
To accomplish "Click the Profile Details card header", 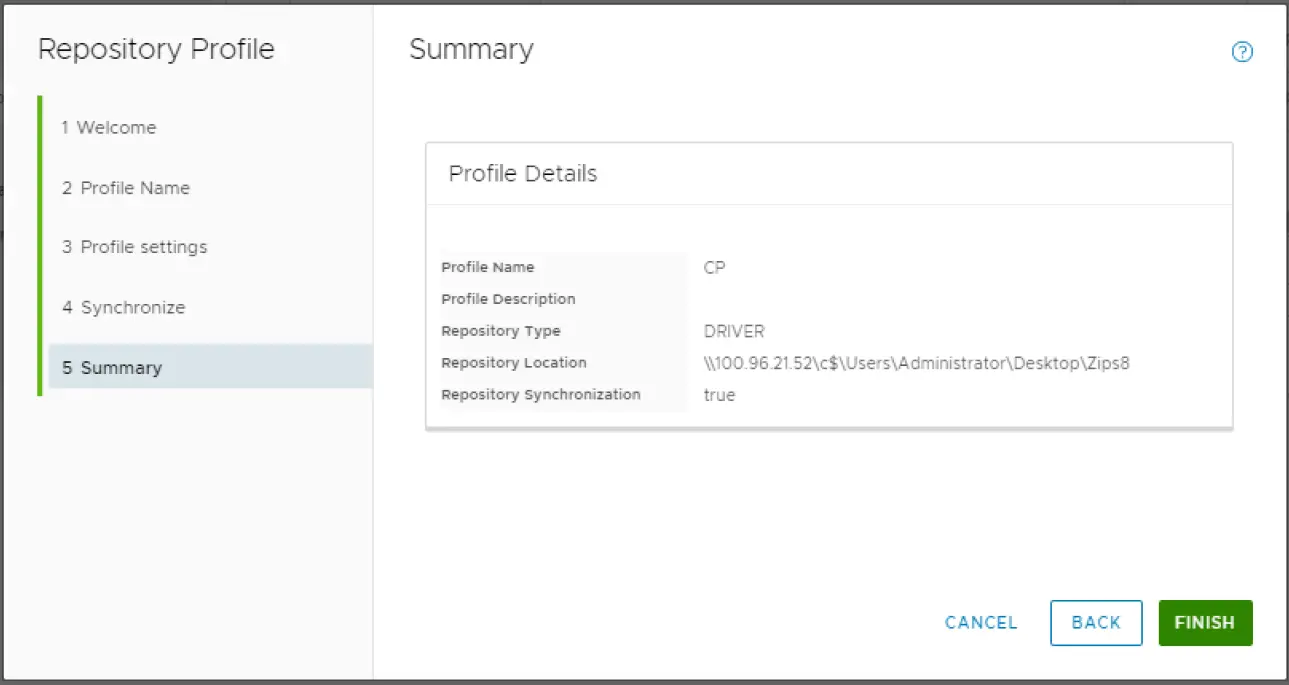I will [523, 174].
